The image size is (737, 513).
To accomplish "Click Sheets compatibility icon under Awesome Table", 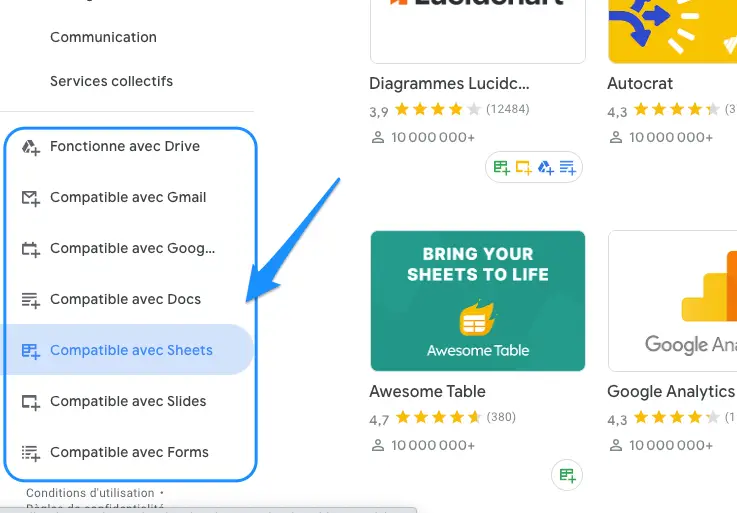I will (567, 475).
